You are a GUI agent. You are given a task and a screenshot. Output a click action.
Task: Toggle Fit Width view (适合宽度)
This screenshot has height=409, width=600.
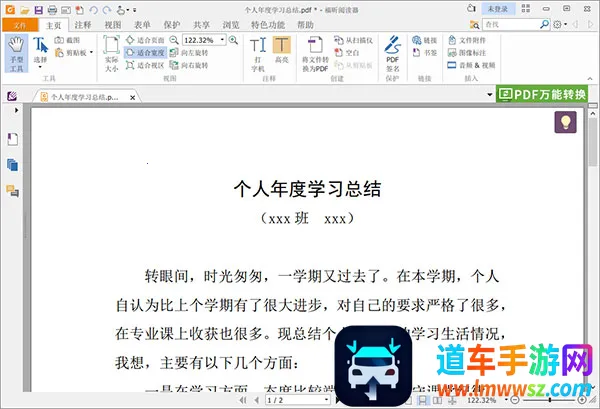click(x=147, y=52)
